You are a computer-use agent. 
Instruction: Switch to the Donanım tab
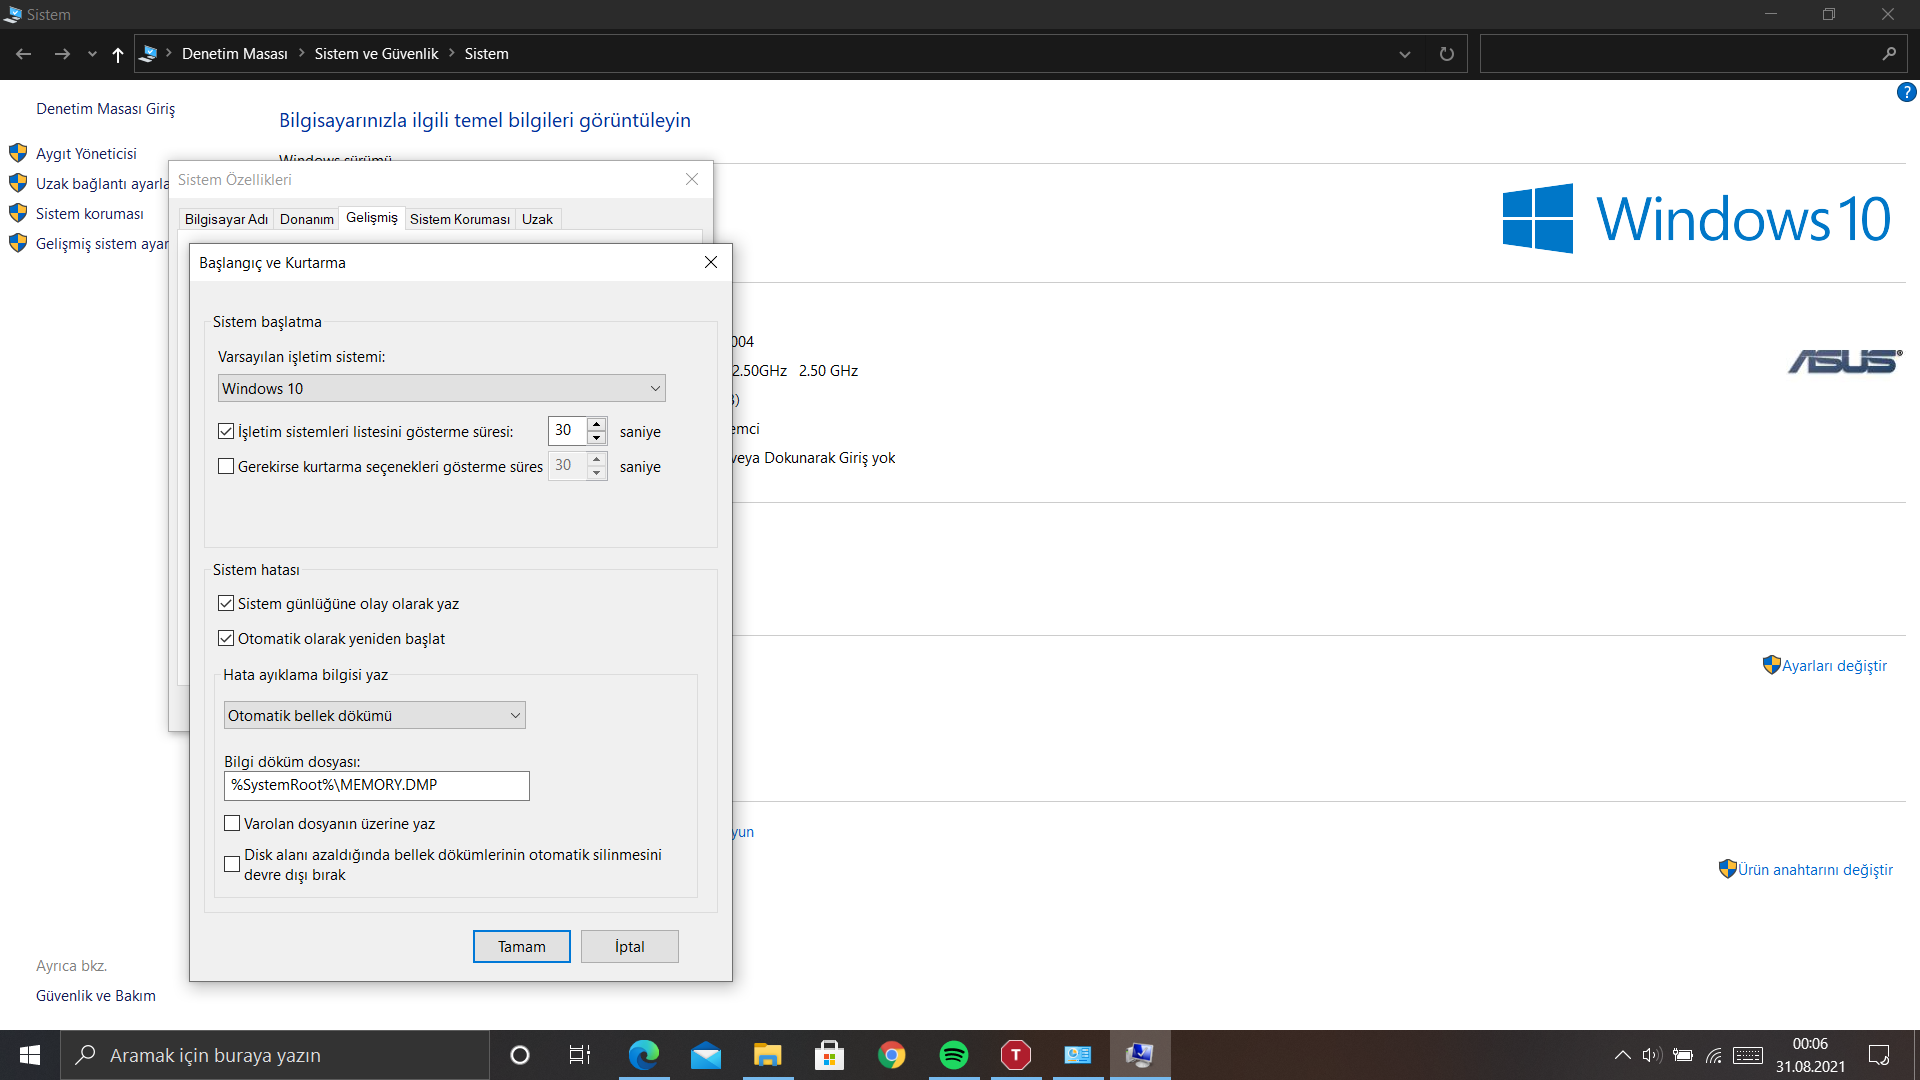(x=306, y=219)
